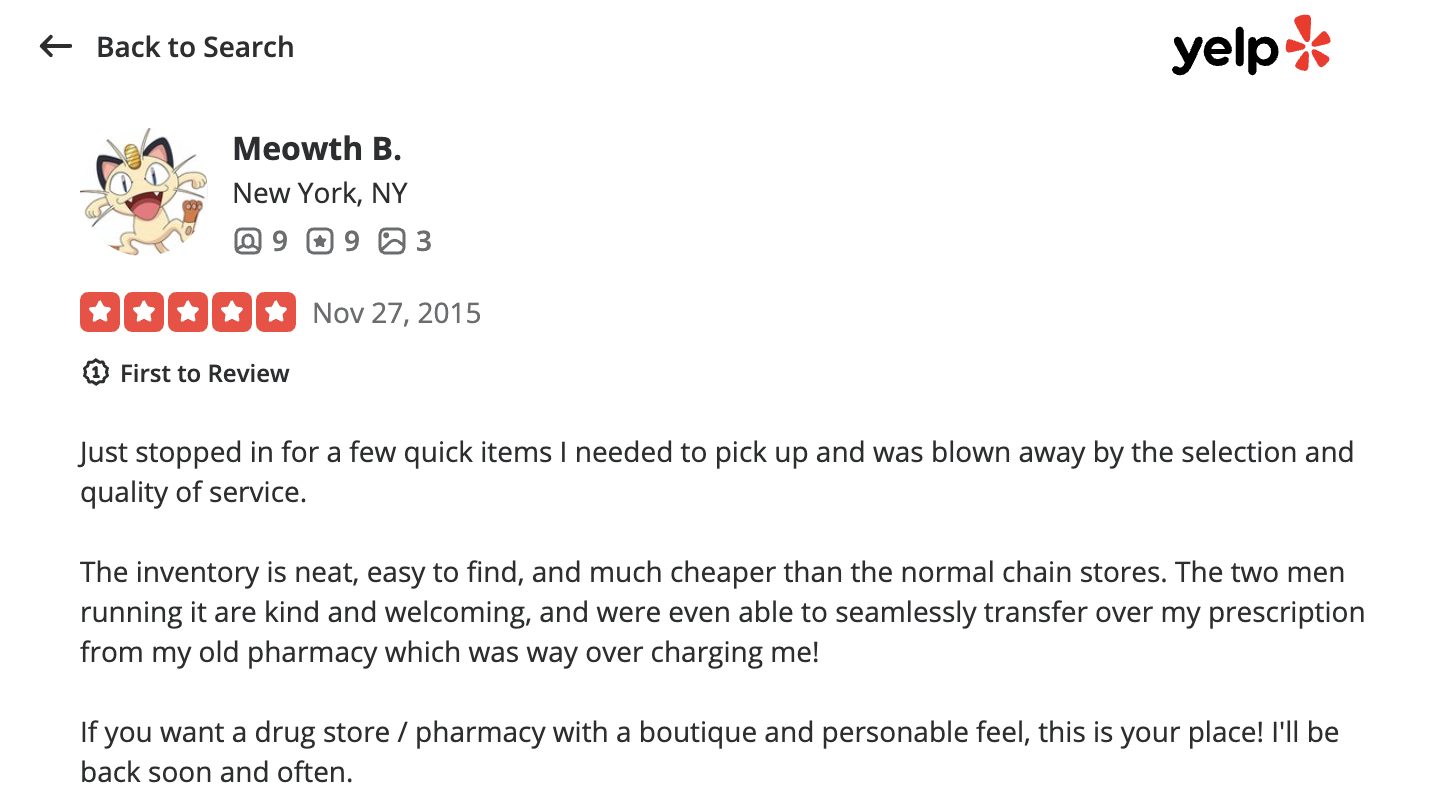Click the paragraph starting "The inventory is neat"

point(722,613)
